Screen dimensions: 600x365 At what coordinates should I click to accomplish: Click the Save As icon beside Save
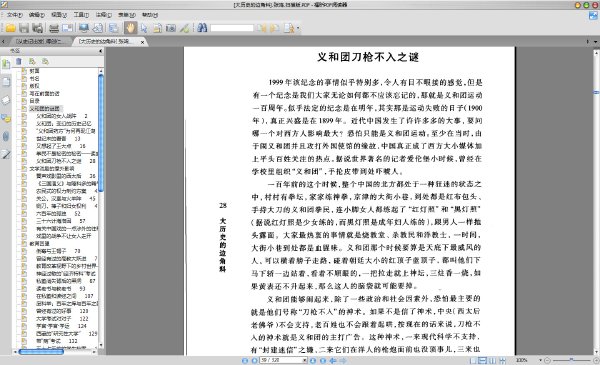38,28
